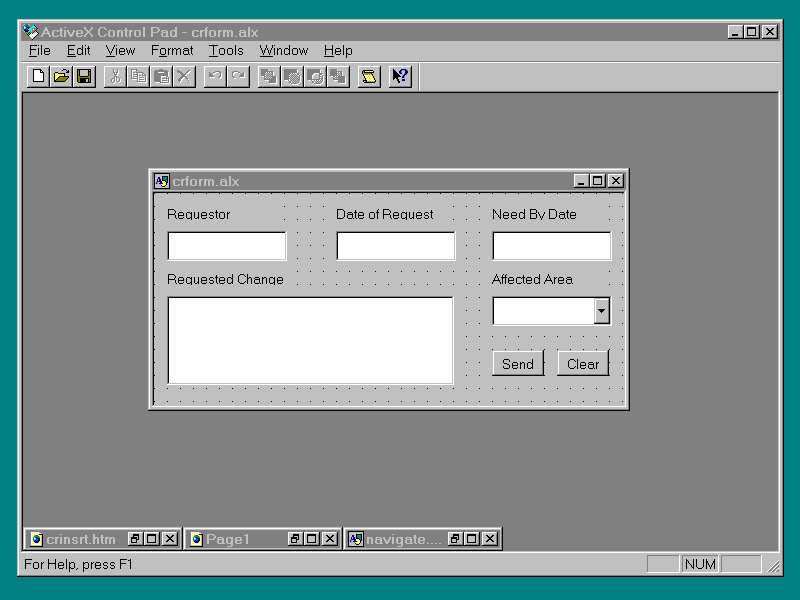The width and height of the screenshot is (800, 600).
Task: Restore the minimized crinsrt.htm window
Action: coord(134,539)
